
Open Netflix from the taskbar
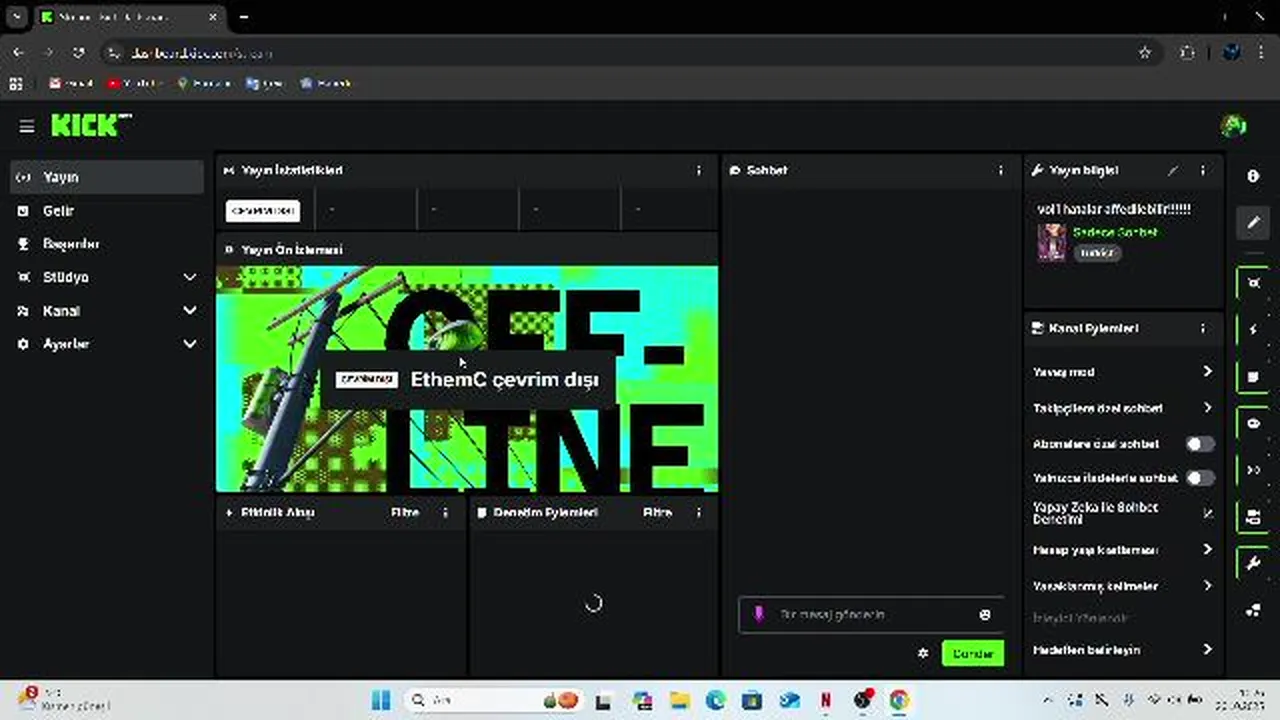825,700
